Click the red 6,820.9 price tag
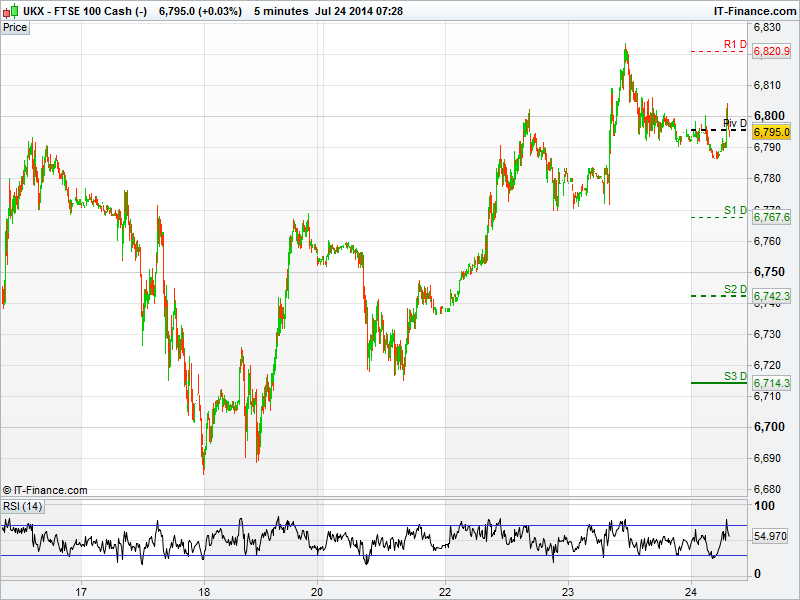 771,51
